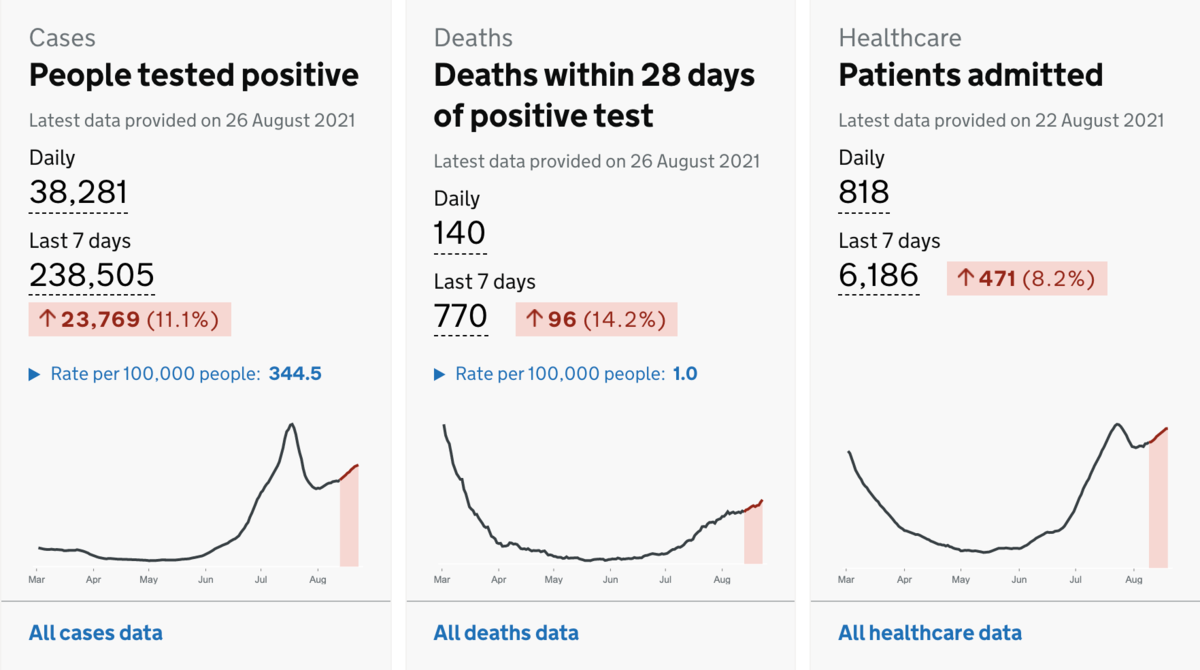Click the Deaths within 28 days heading
The width and height of the screenshot is (1200, 670).
point(594,95)
